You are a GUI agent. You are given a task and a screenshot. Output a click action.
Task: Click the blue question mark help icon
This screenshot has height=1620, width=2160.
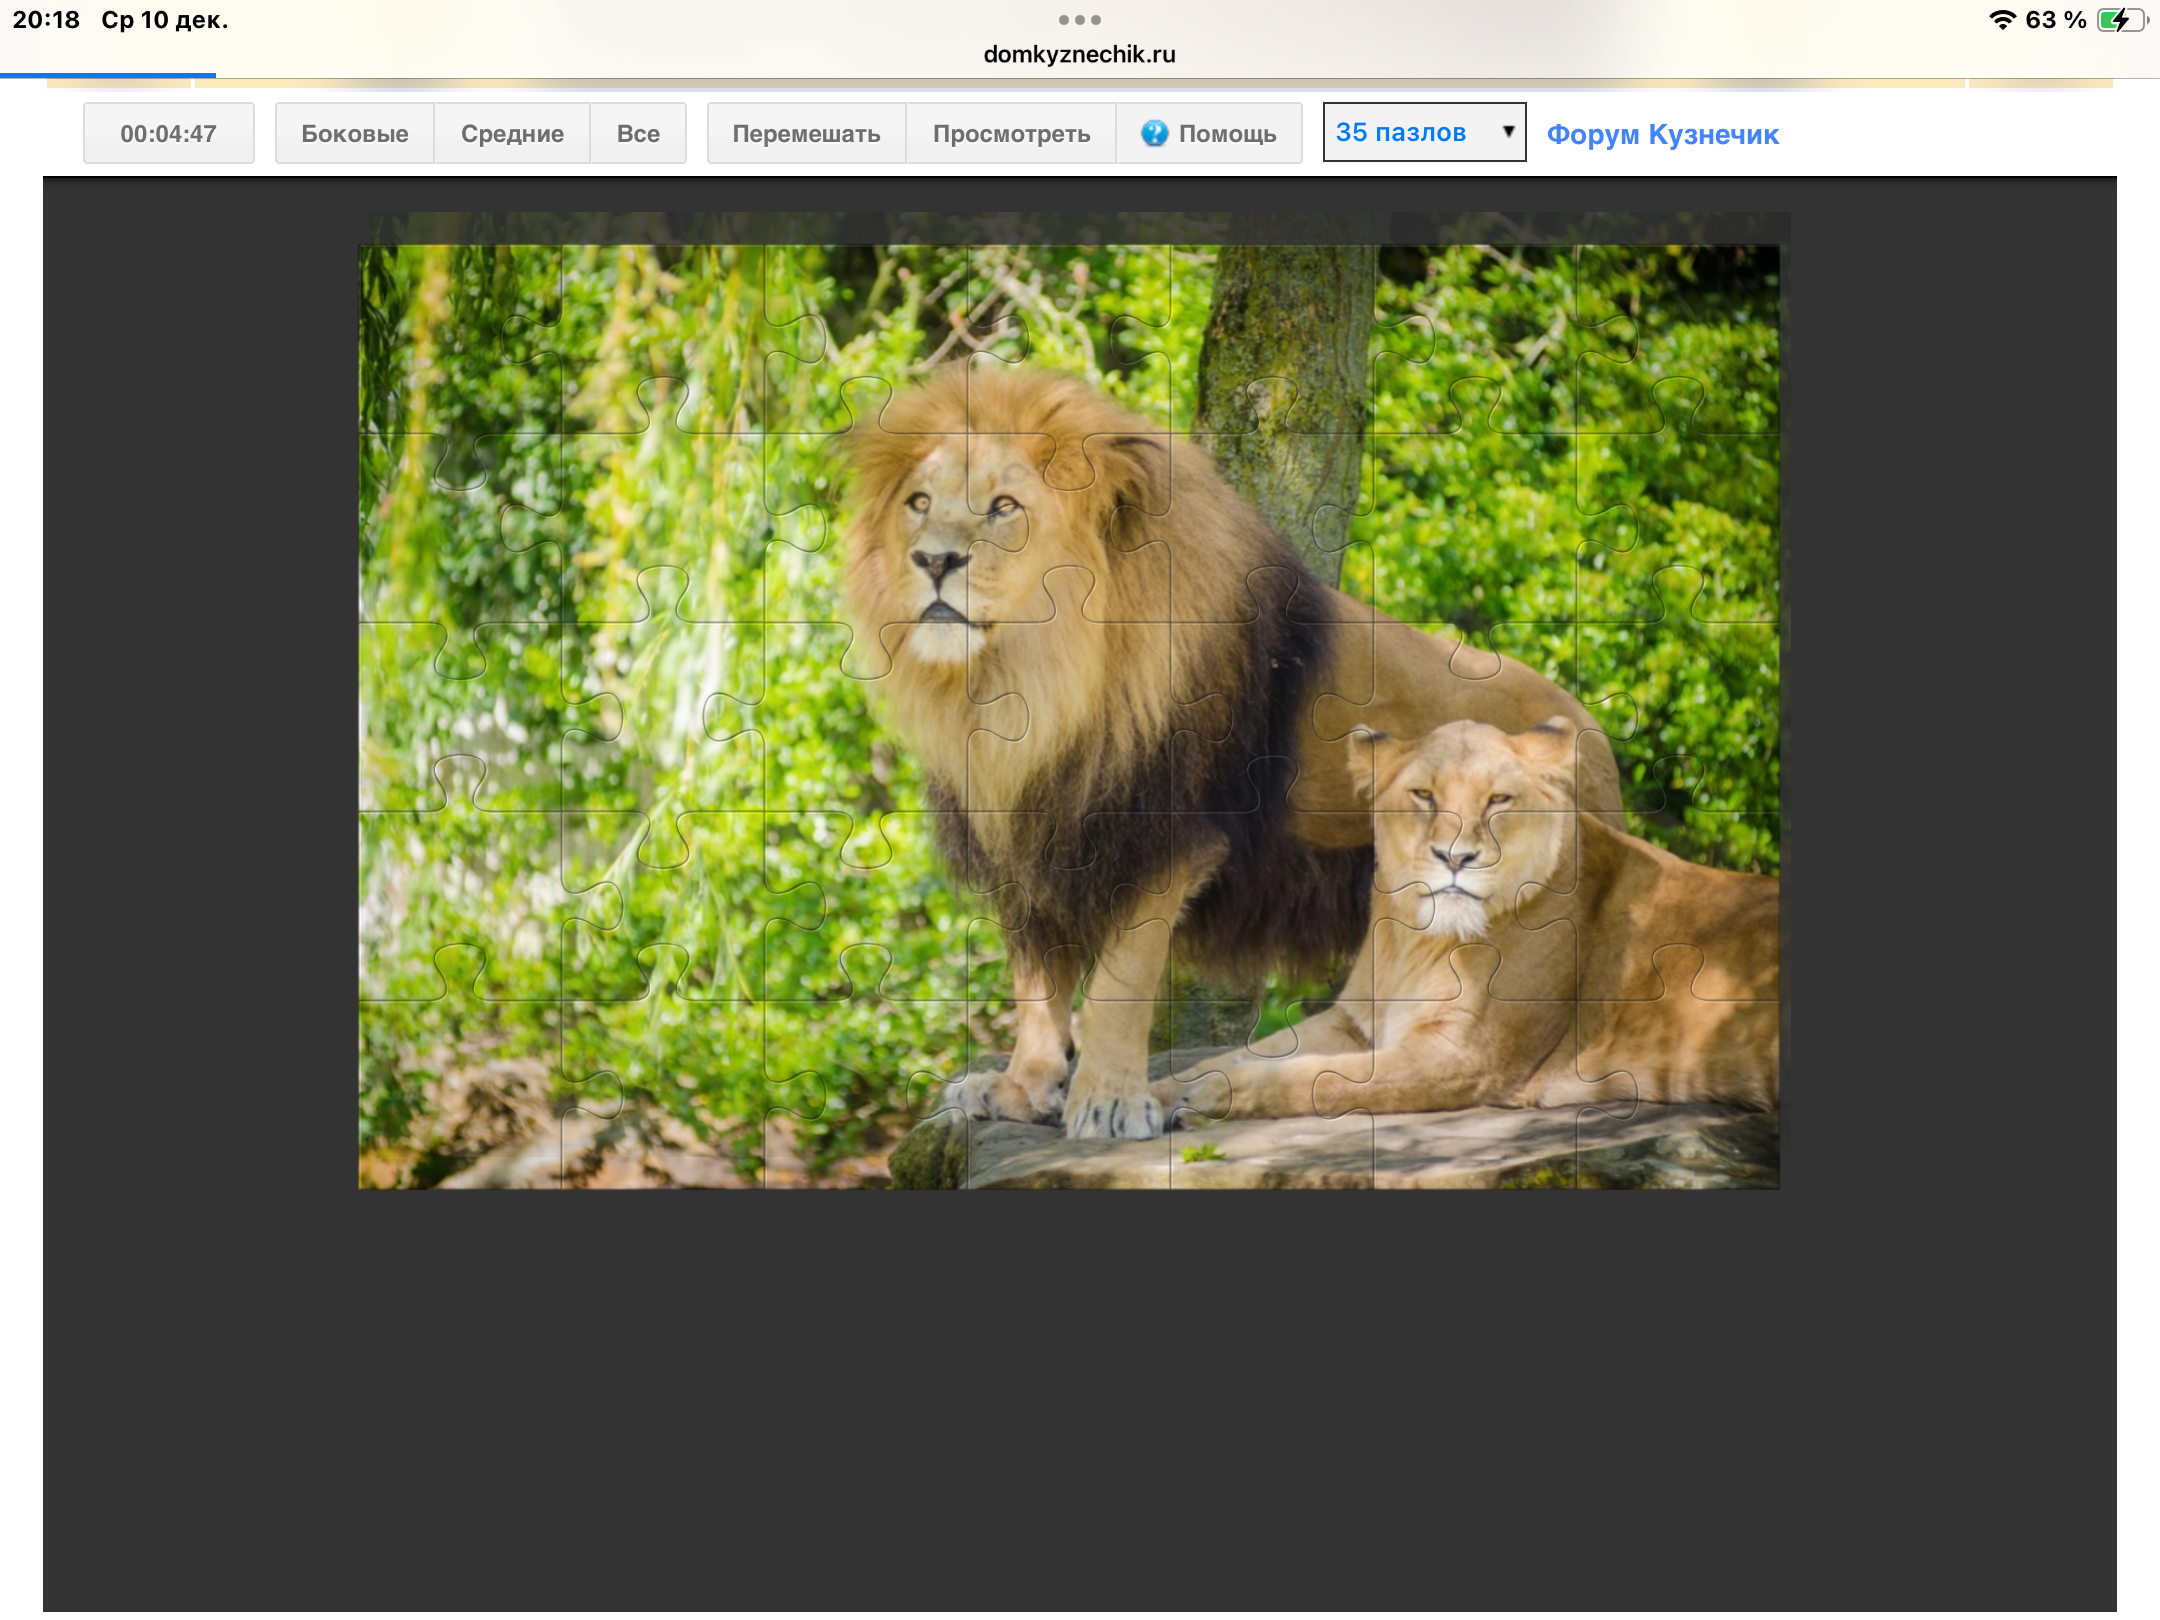(x=1154, y=133)
